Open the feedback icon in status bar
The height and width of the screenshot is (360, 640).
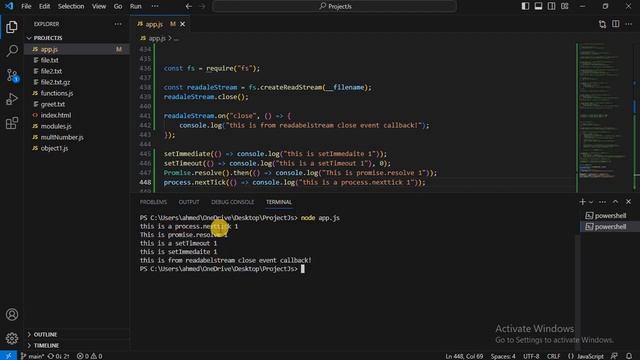pyautogui.click(x=614, y=356)
